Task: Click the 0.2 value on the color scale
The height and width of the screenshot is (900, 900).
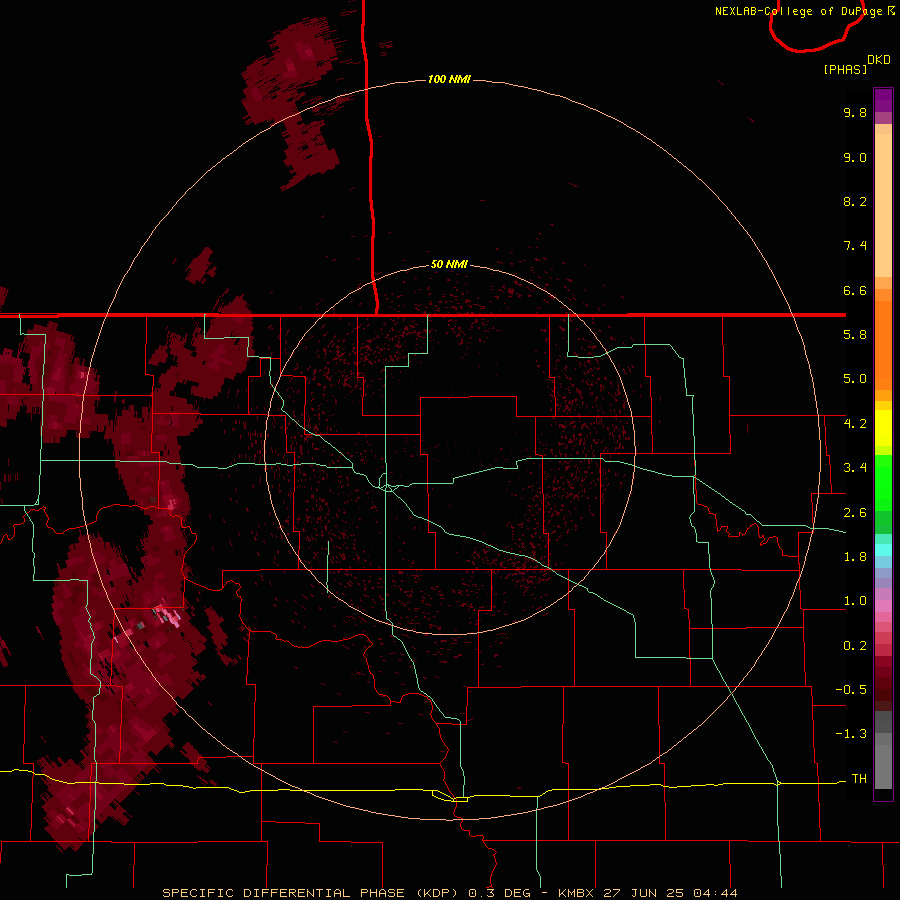Action: (855, 646)
